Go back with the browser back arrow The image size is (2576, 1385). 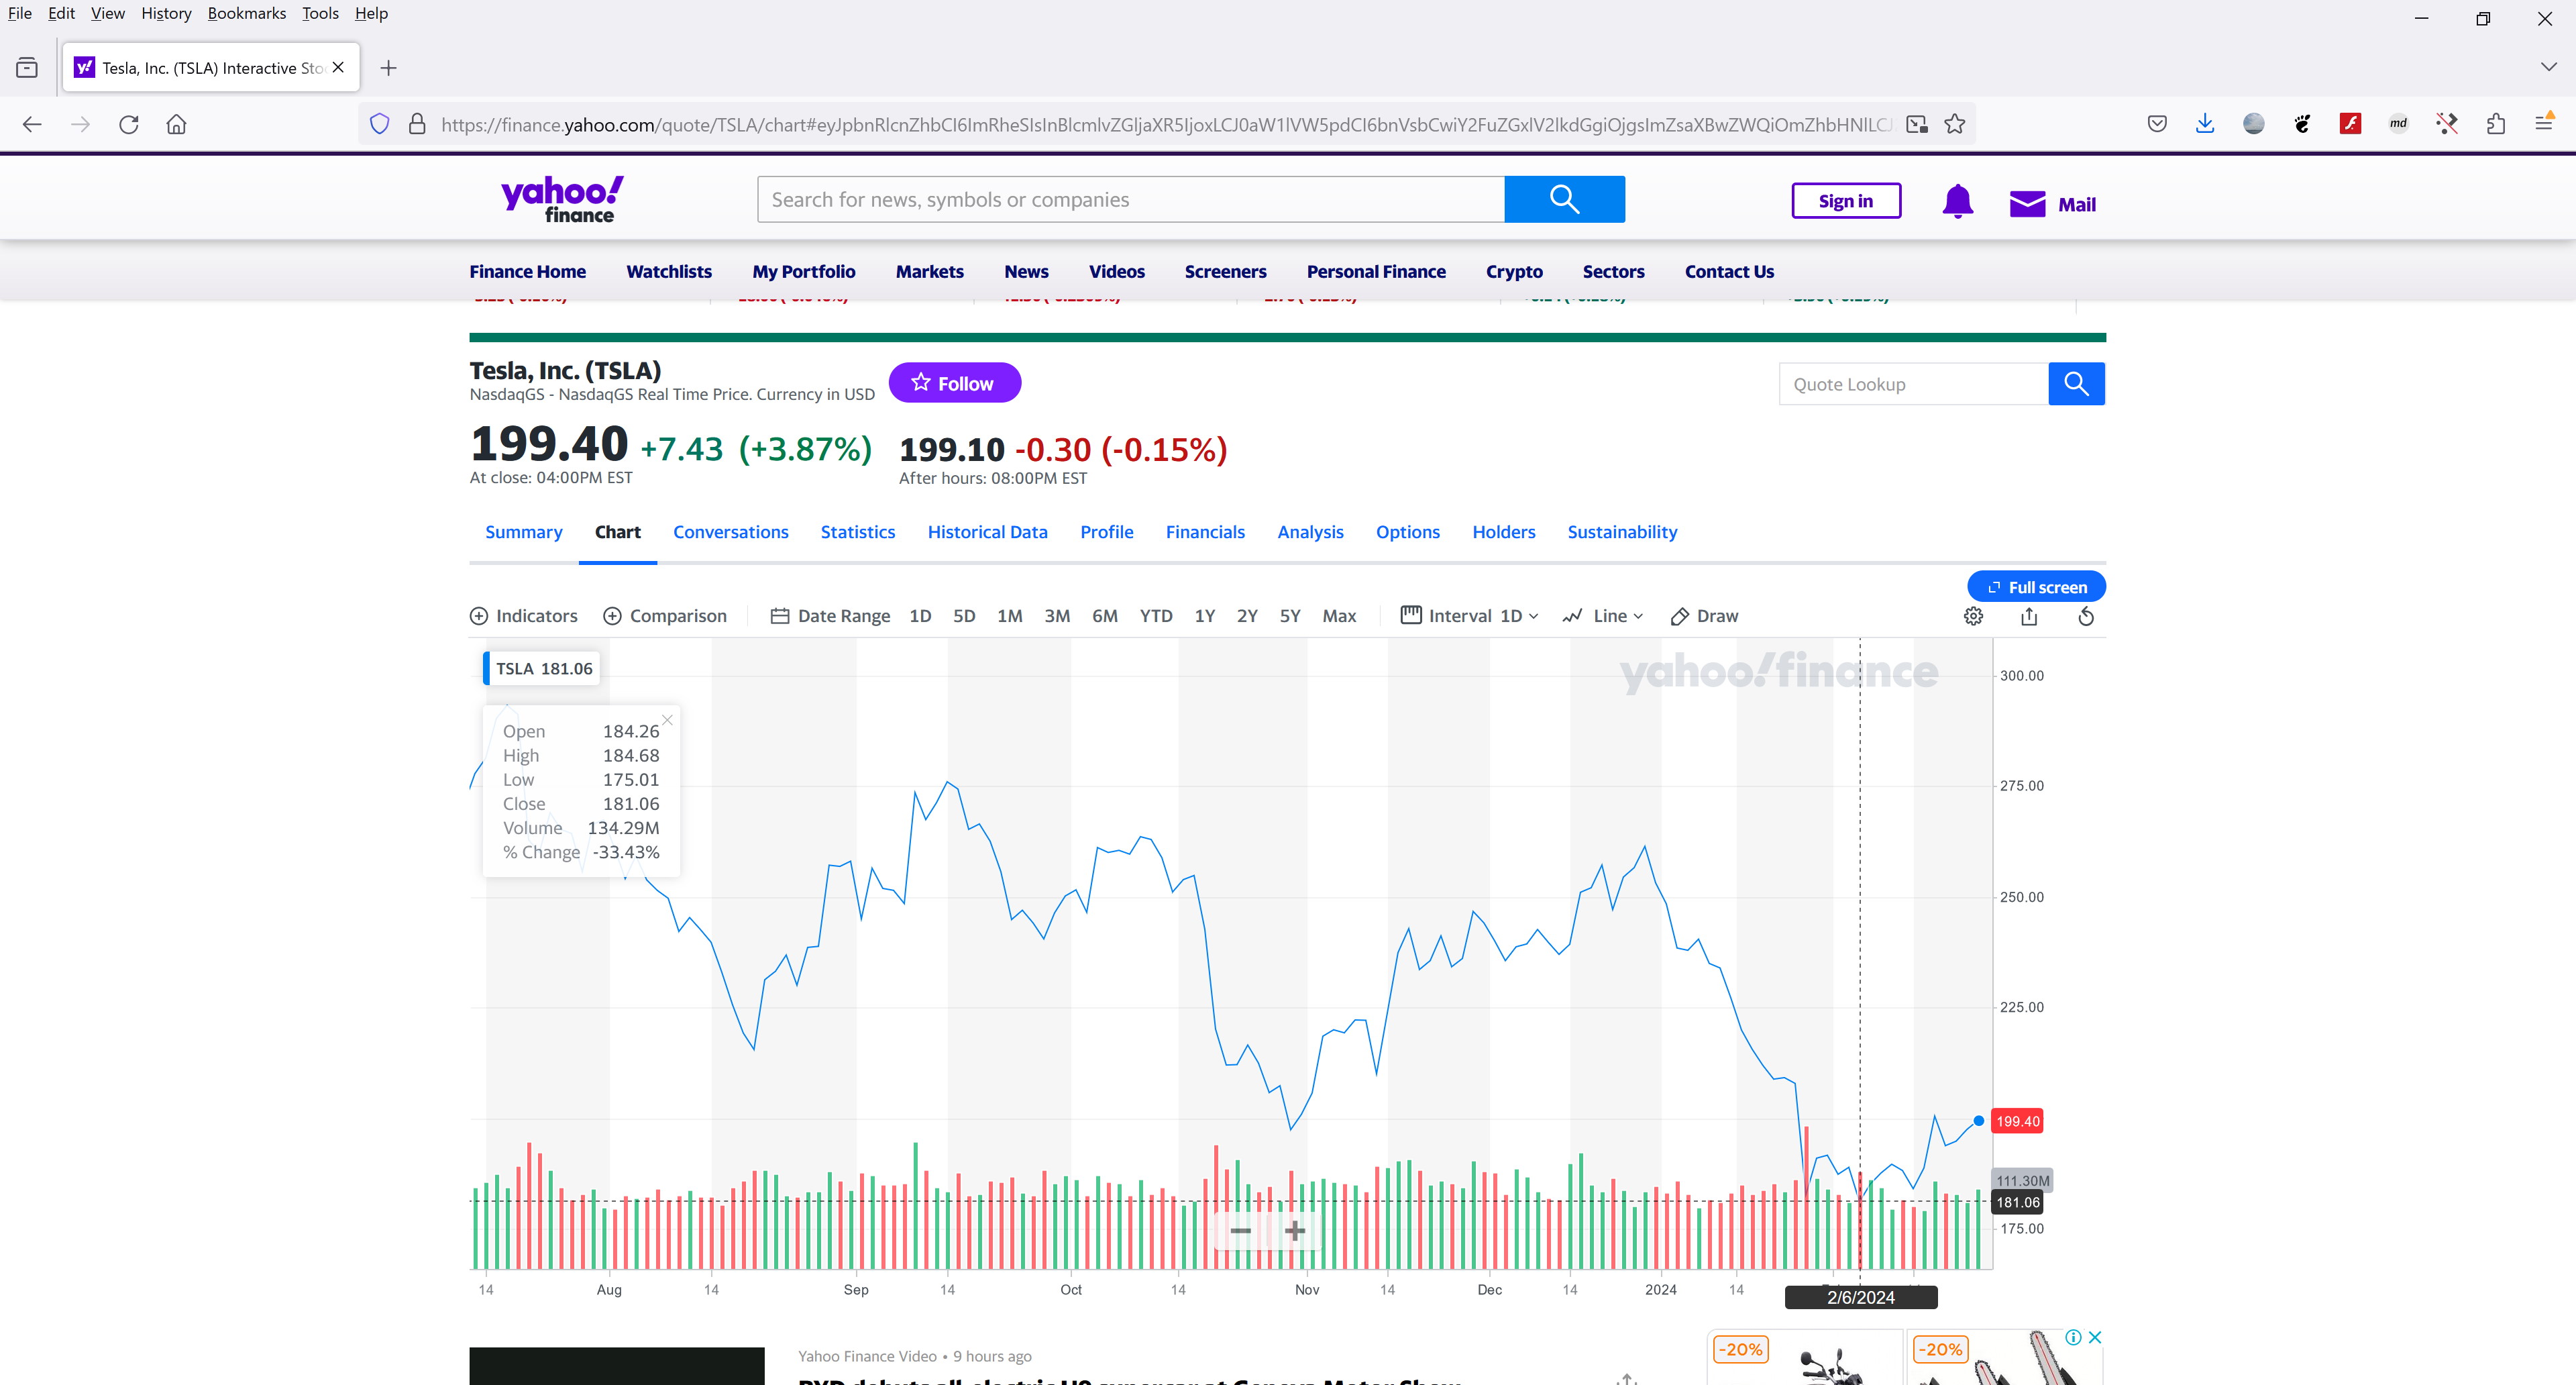pos(32,124)
